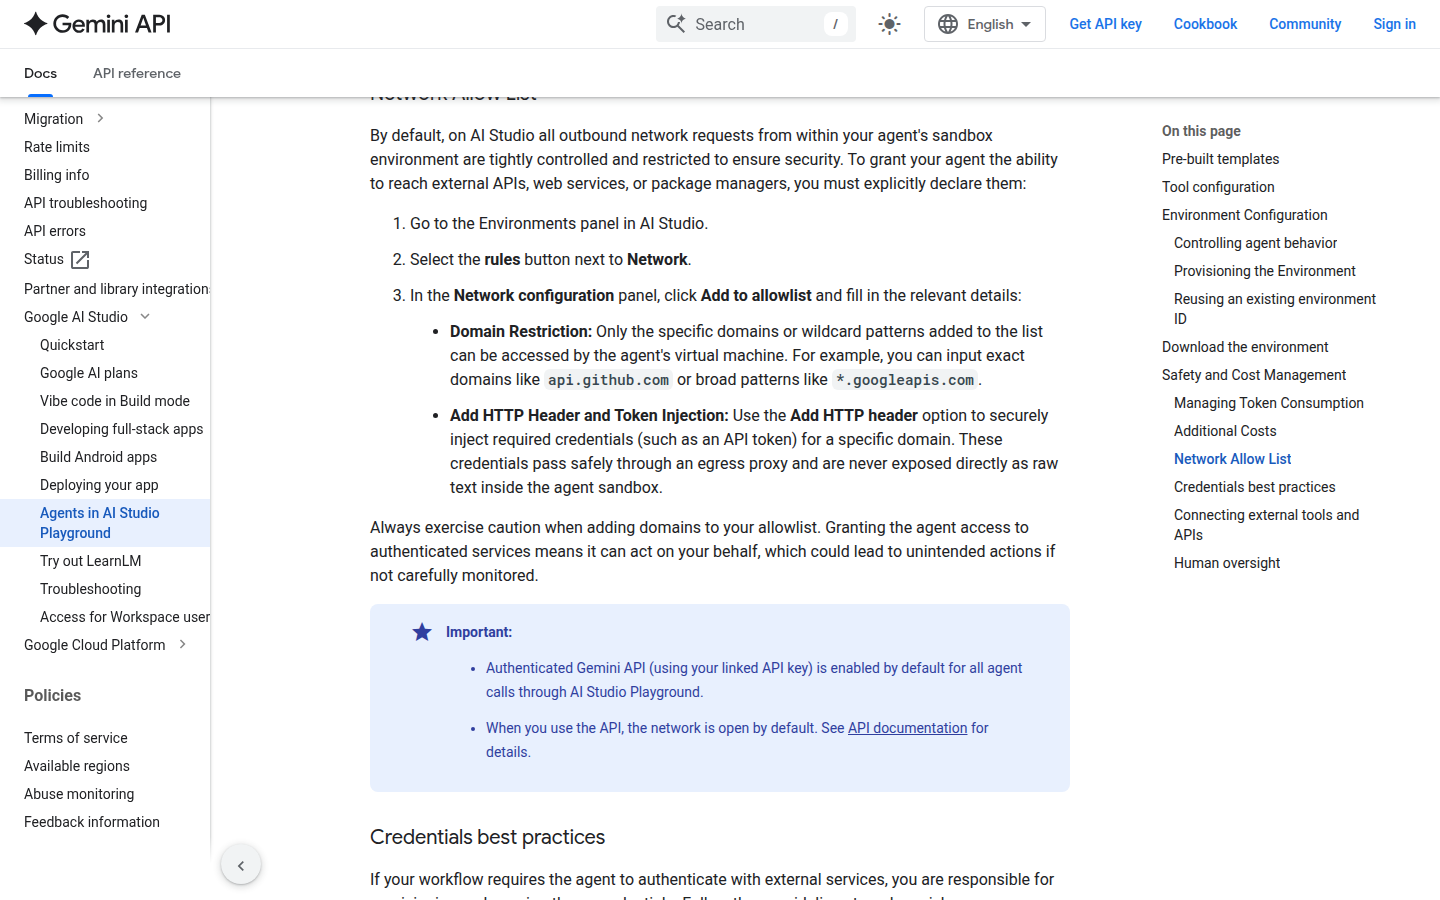Jump to Reusing an existing environment ID
The width and height of the screenshot is (1440, 900).
coord(1275,309)
